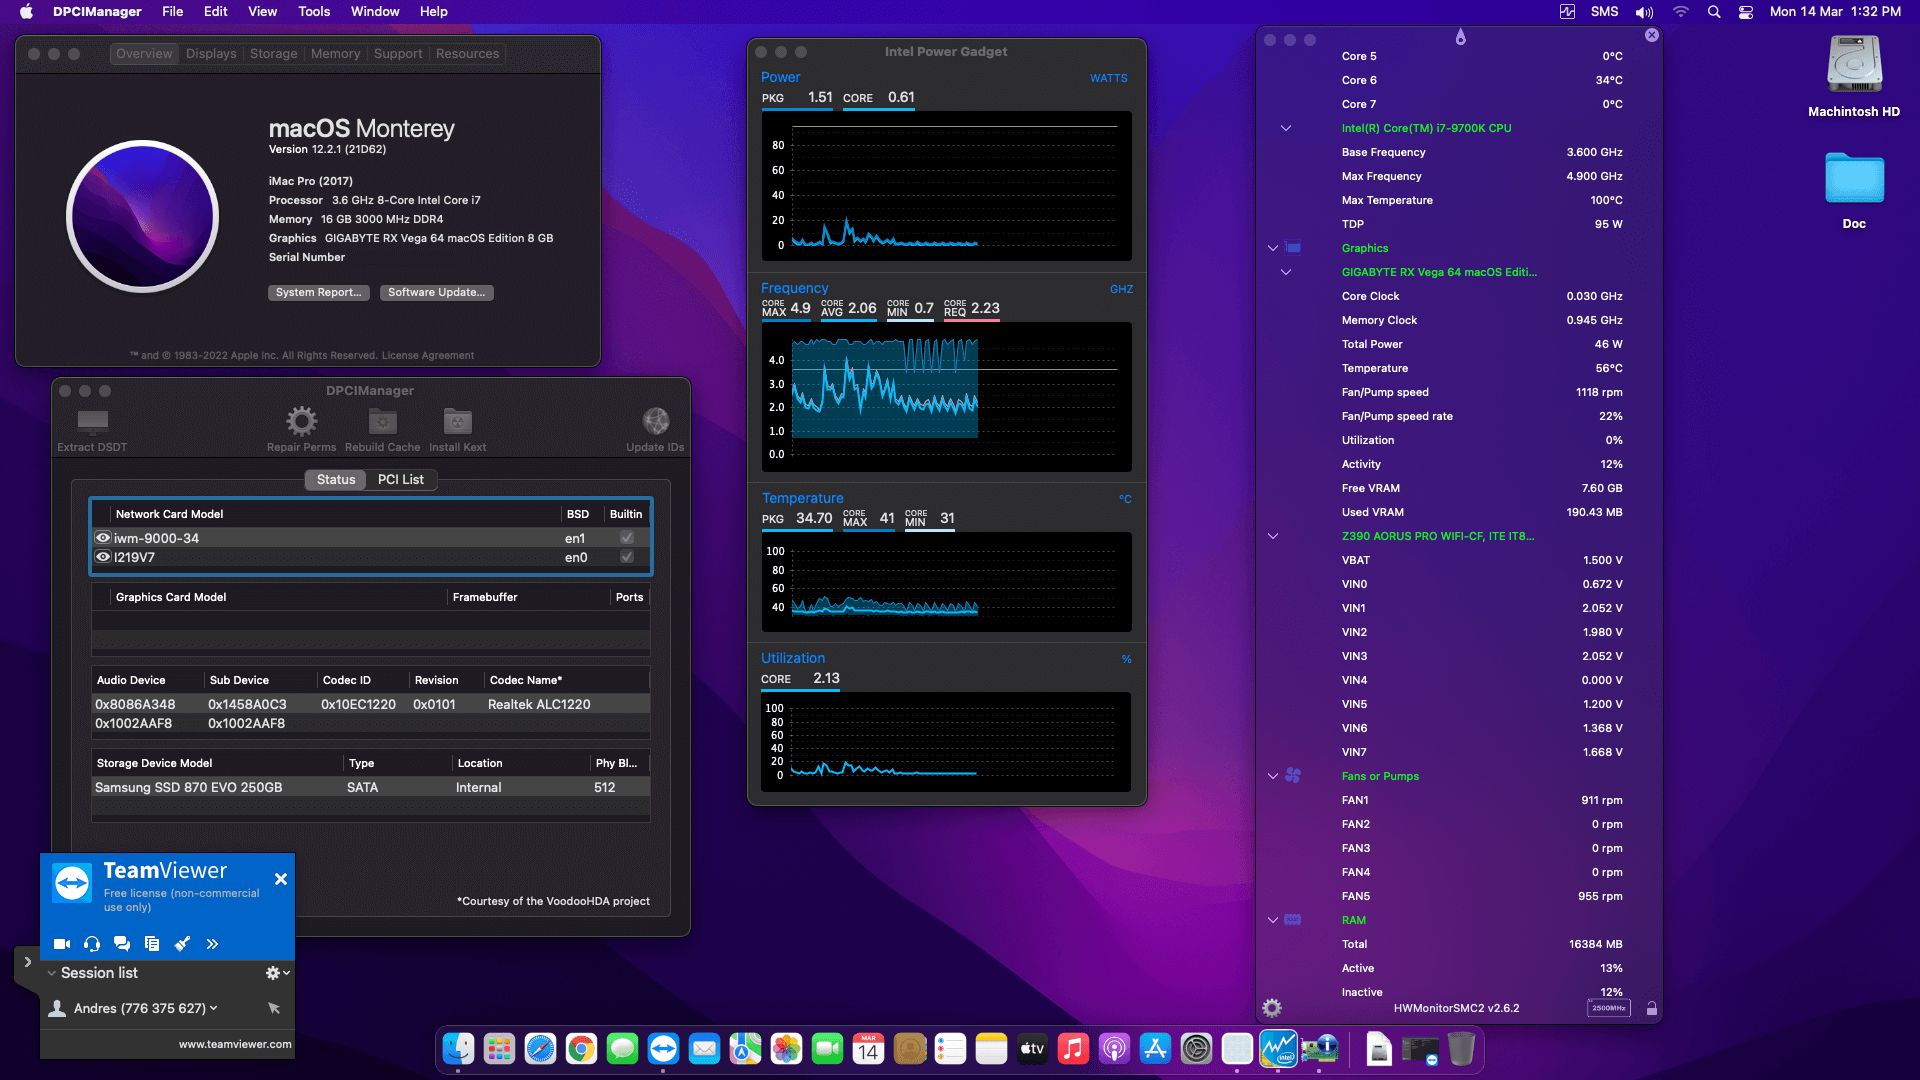This screenshot has width=1920, height=1080.
Task: Open Intel Power Gadget in the Dock
Action: point(1278,1048)
